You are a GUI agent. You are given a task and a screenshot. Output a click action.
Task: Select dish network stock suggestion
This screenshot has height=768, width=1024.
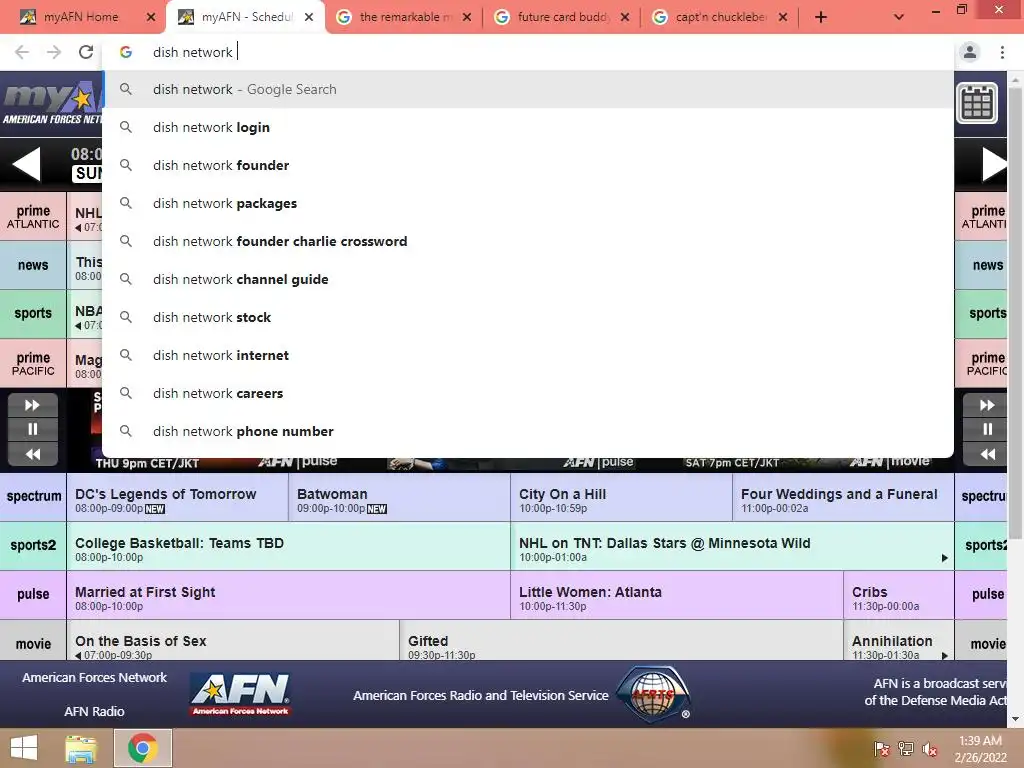(528, 317)
